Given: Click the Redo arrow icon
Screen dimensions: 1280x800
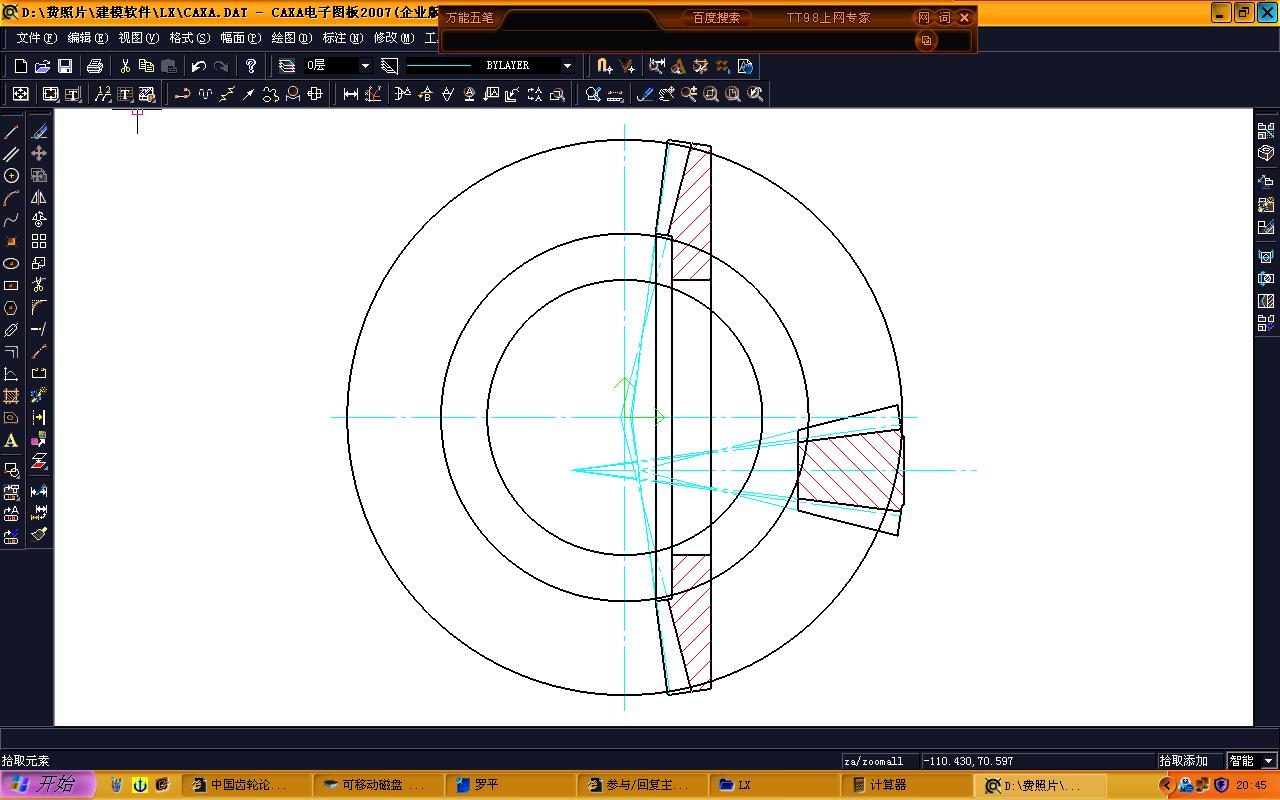Looking at the screenshot, I should (221, 66).
